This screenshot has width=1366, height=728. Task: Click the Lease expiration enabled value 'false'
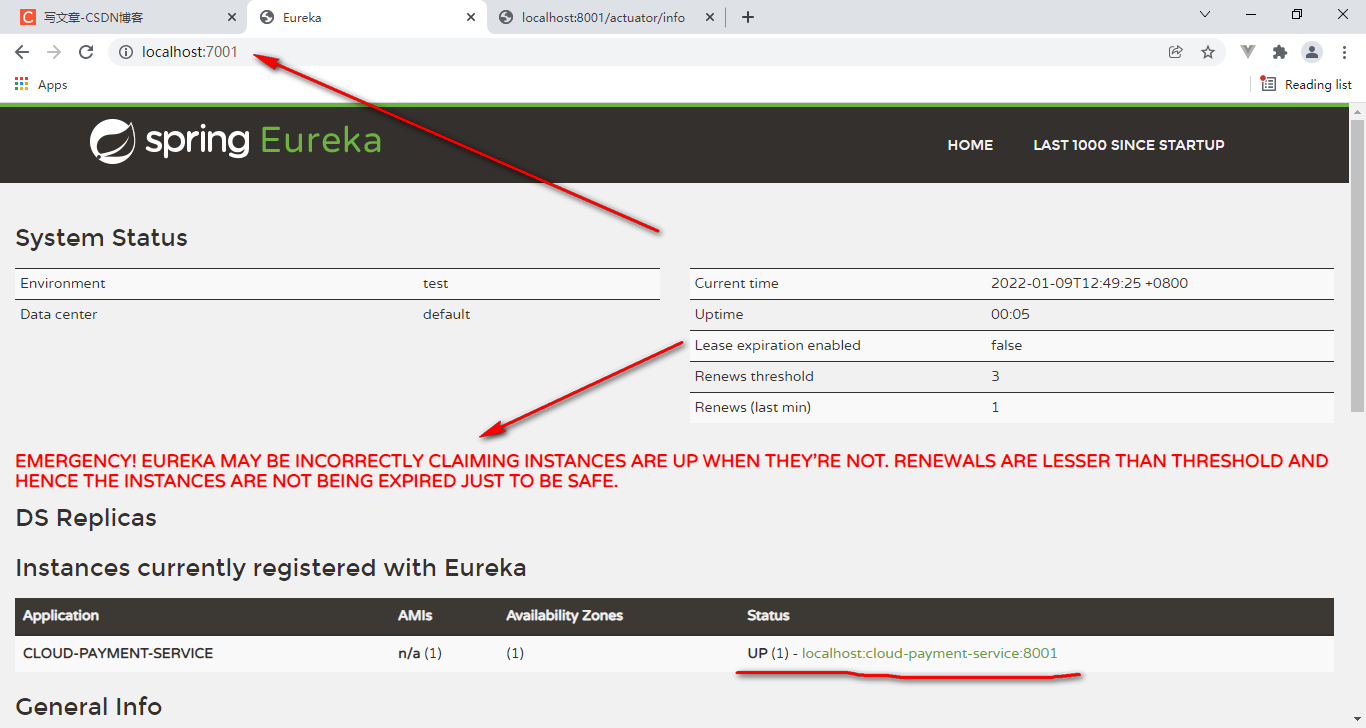pos(1007,345)
